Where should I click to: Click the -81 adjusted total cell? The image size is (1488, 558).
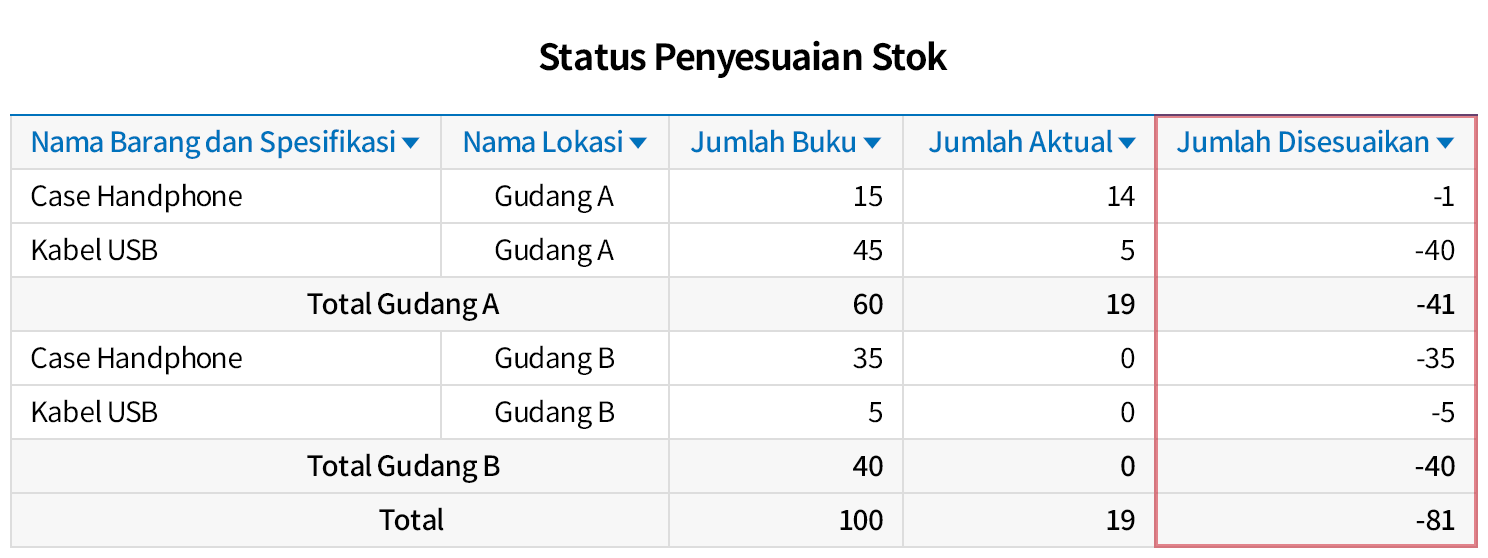(x=1435, y=520)
